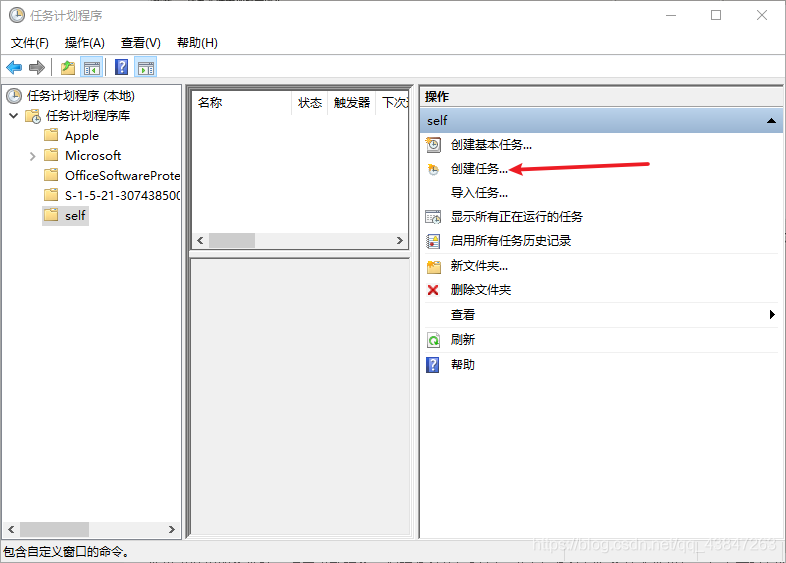Select the self tree item

[x=75, y=216]
